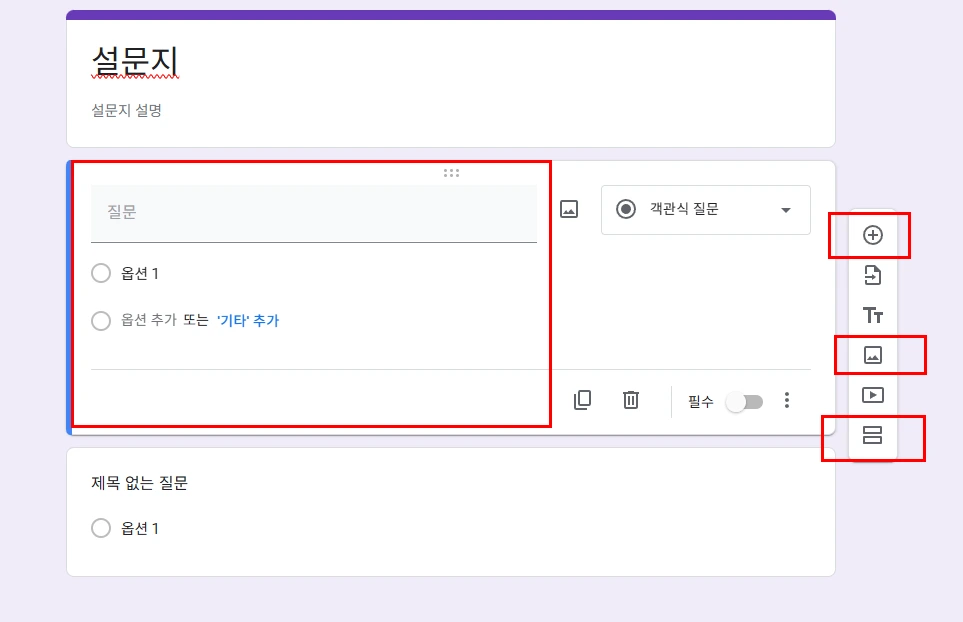Select the 옵션 1 radio button in the active question
Viewport: 963px width, 622px height.
click(101, 273)
